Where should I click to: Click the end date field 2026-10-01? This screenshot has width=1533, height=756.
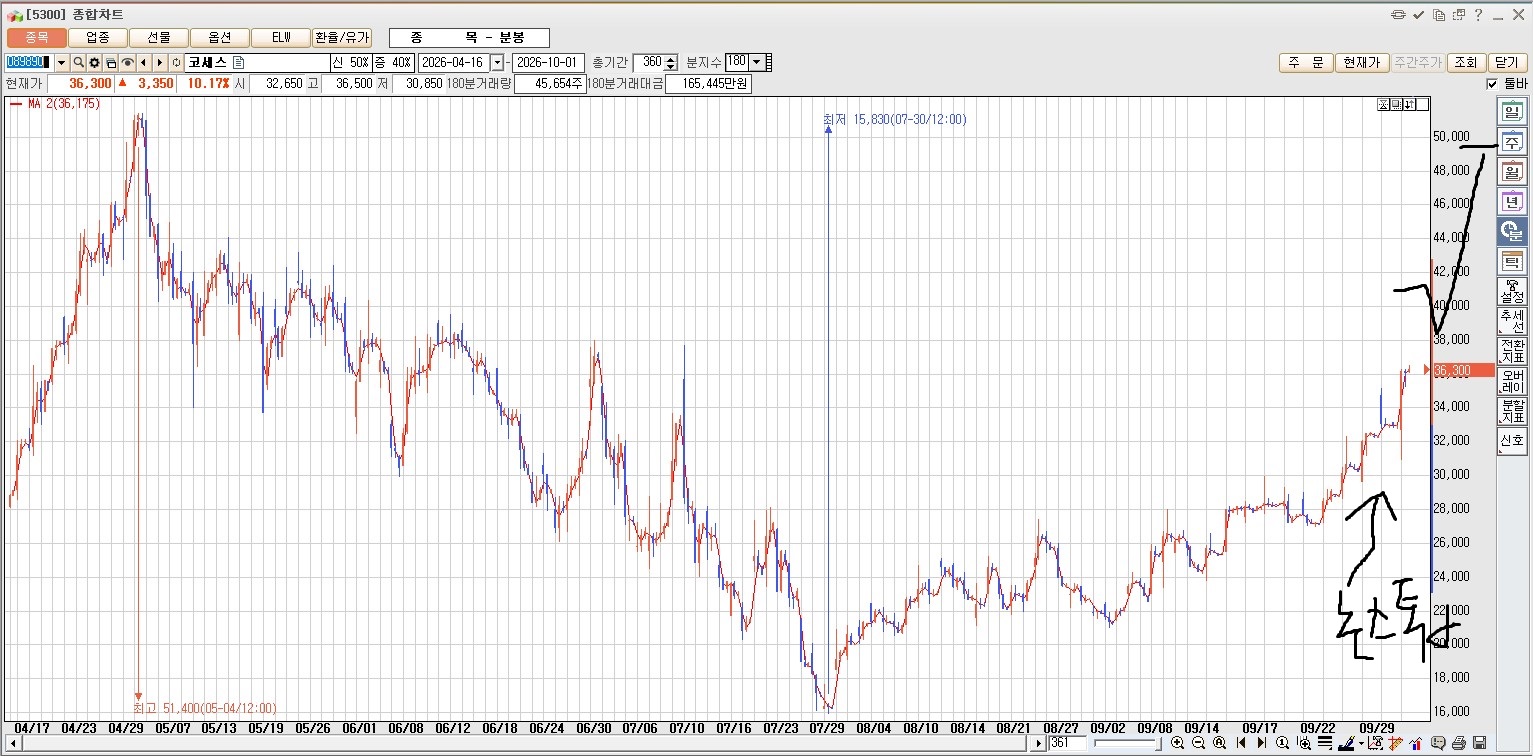tap(548, 62)
